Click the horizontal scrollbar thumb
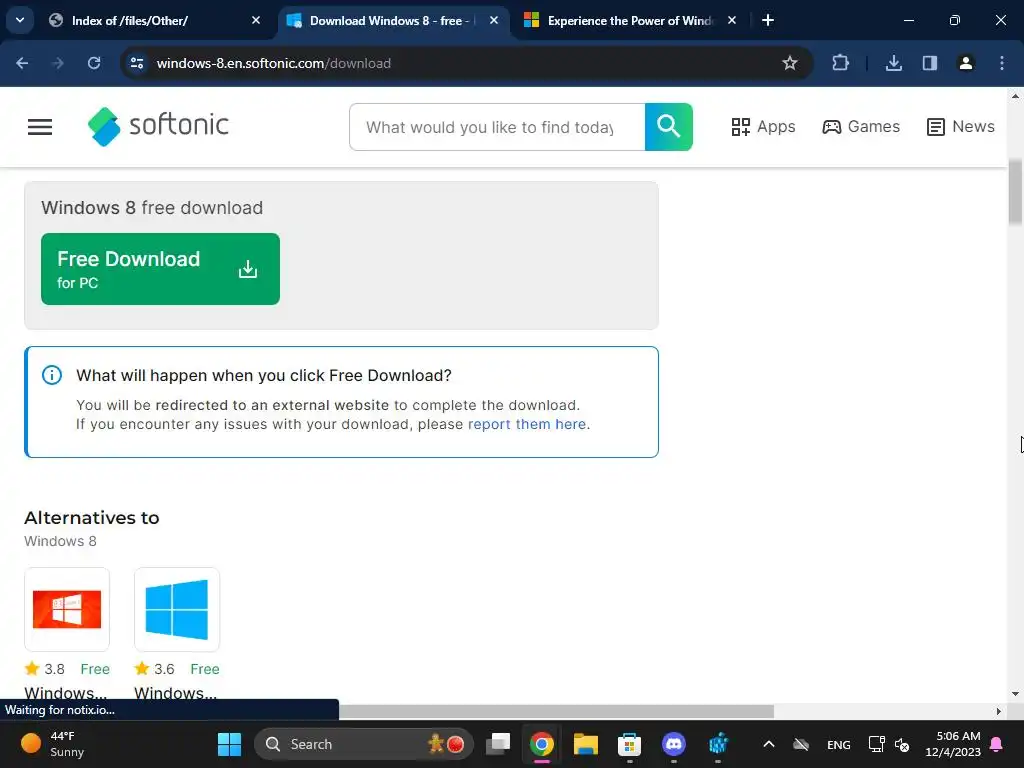Screen dimensions: 1024x768 pos(556,711)
